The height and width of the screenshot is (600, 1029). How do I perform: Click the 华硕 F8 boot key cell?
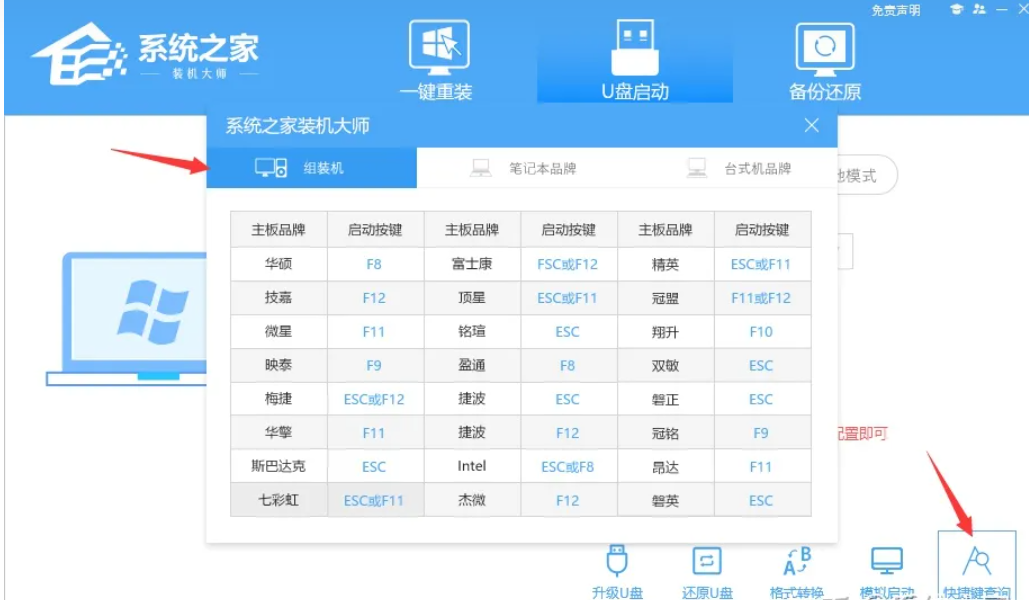point(374,264)
